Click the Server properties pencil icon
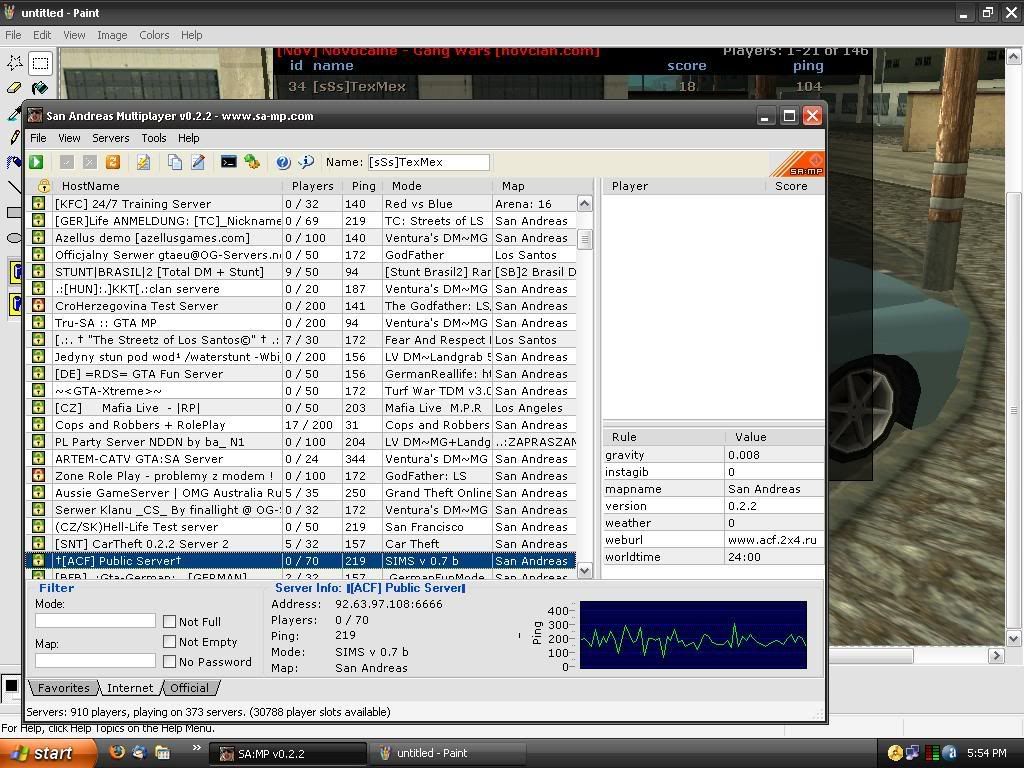This screenshot has width=1024, height=768. point(198,162)
